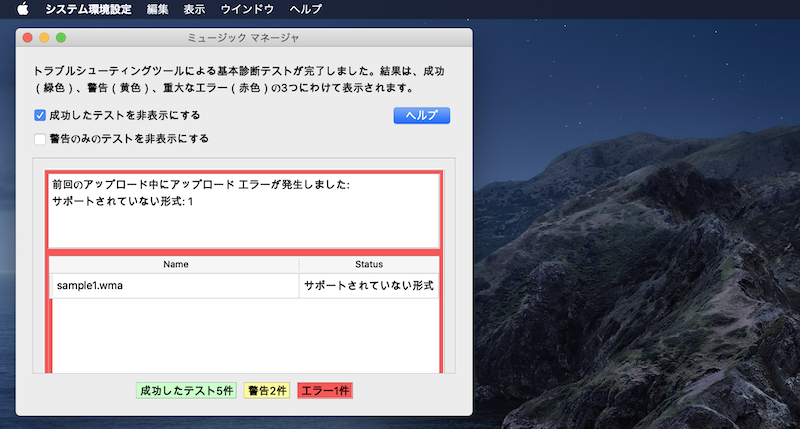Open the ヘルプ menu in menu bar

point(305,9)
